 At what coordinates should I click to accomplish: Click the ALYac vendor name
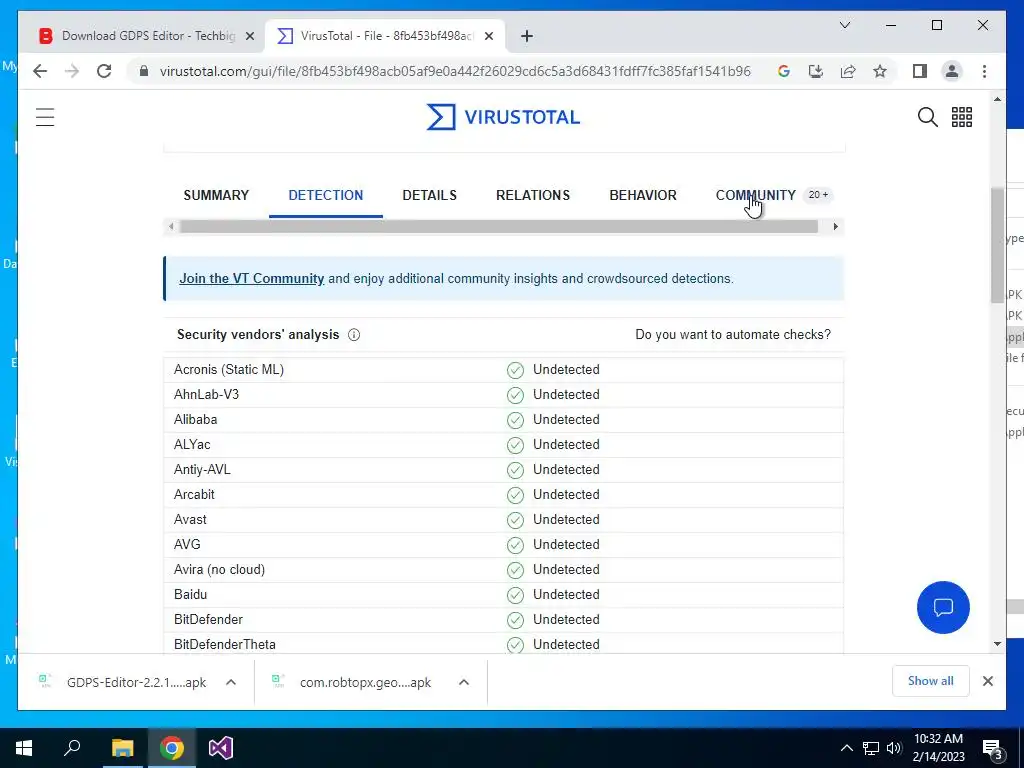tap(192, 444)
